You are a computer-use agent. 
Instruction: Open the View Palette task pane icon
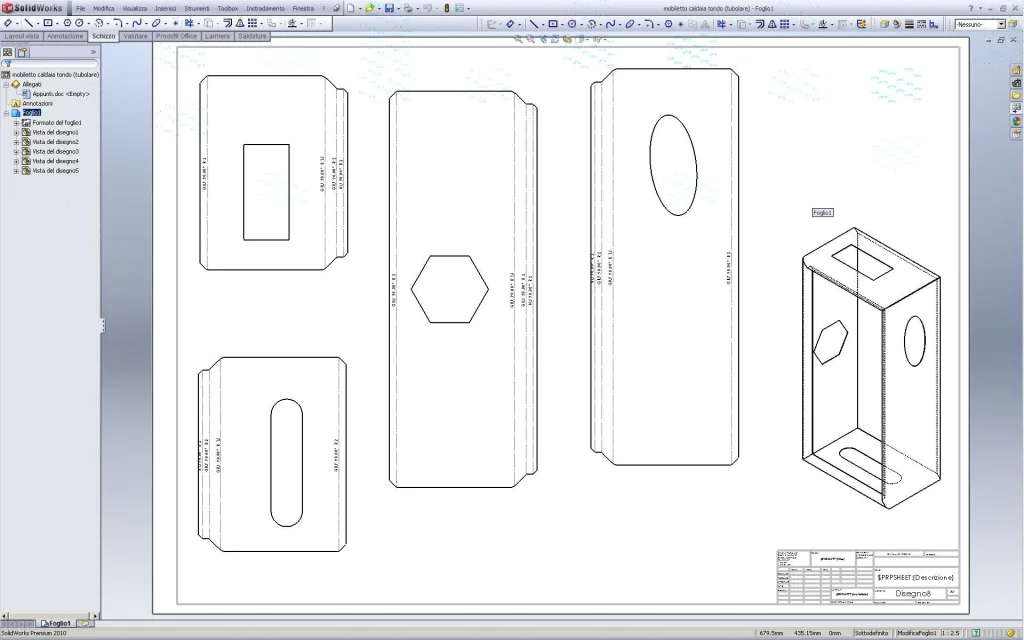coord(1016,108)
